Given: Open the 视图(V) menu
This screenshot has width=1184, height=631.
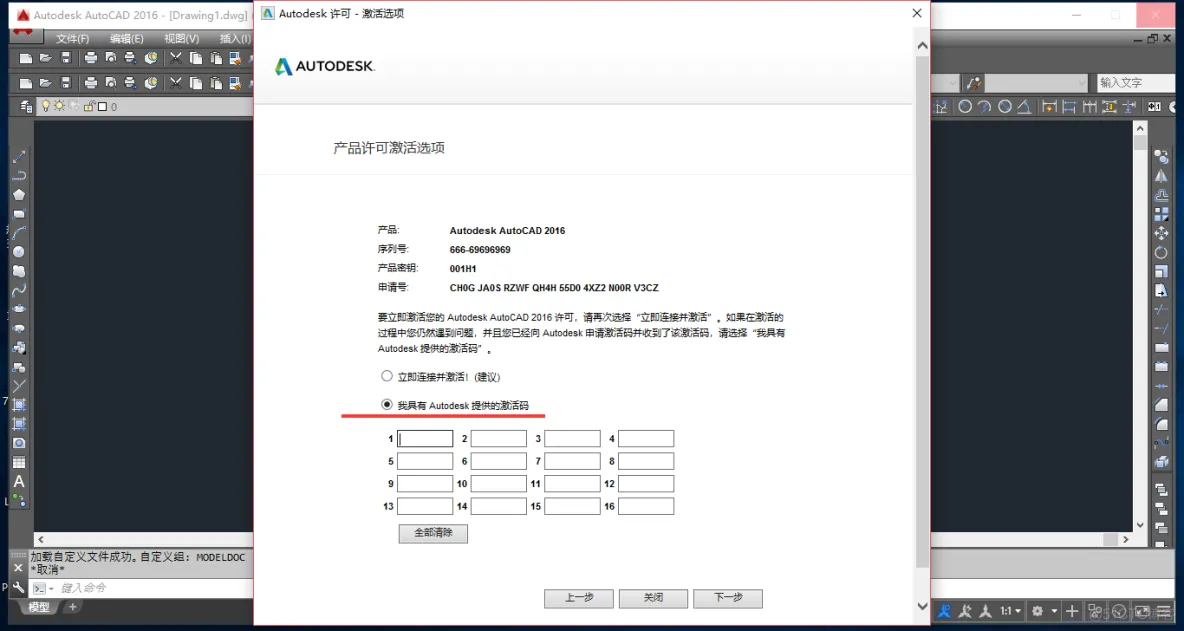Looking at the screenshot, I should coord(181,38).
